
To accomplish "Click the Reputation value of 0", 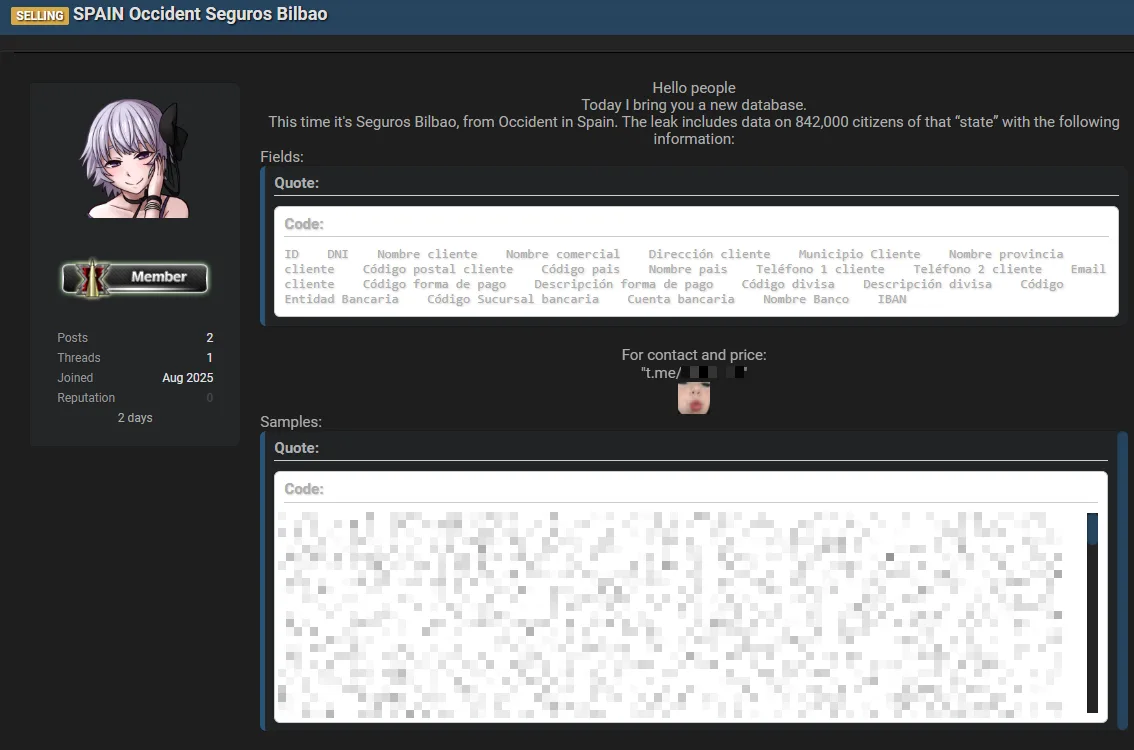I will coord(209,398).
